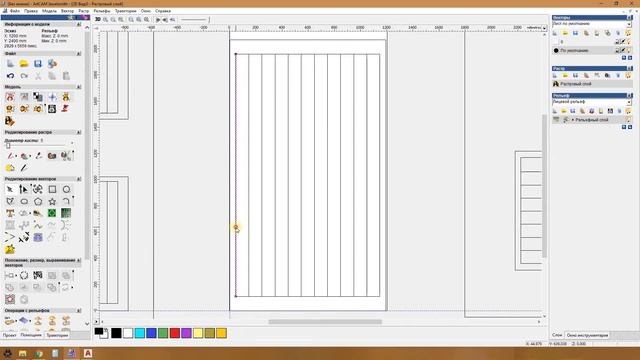Screen dimensions: 640x360
Task: Select the Transform Vectors tool
Action: 38,189
